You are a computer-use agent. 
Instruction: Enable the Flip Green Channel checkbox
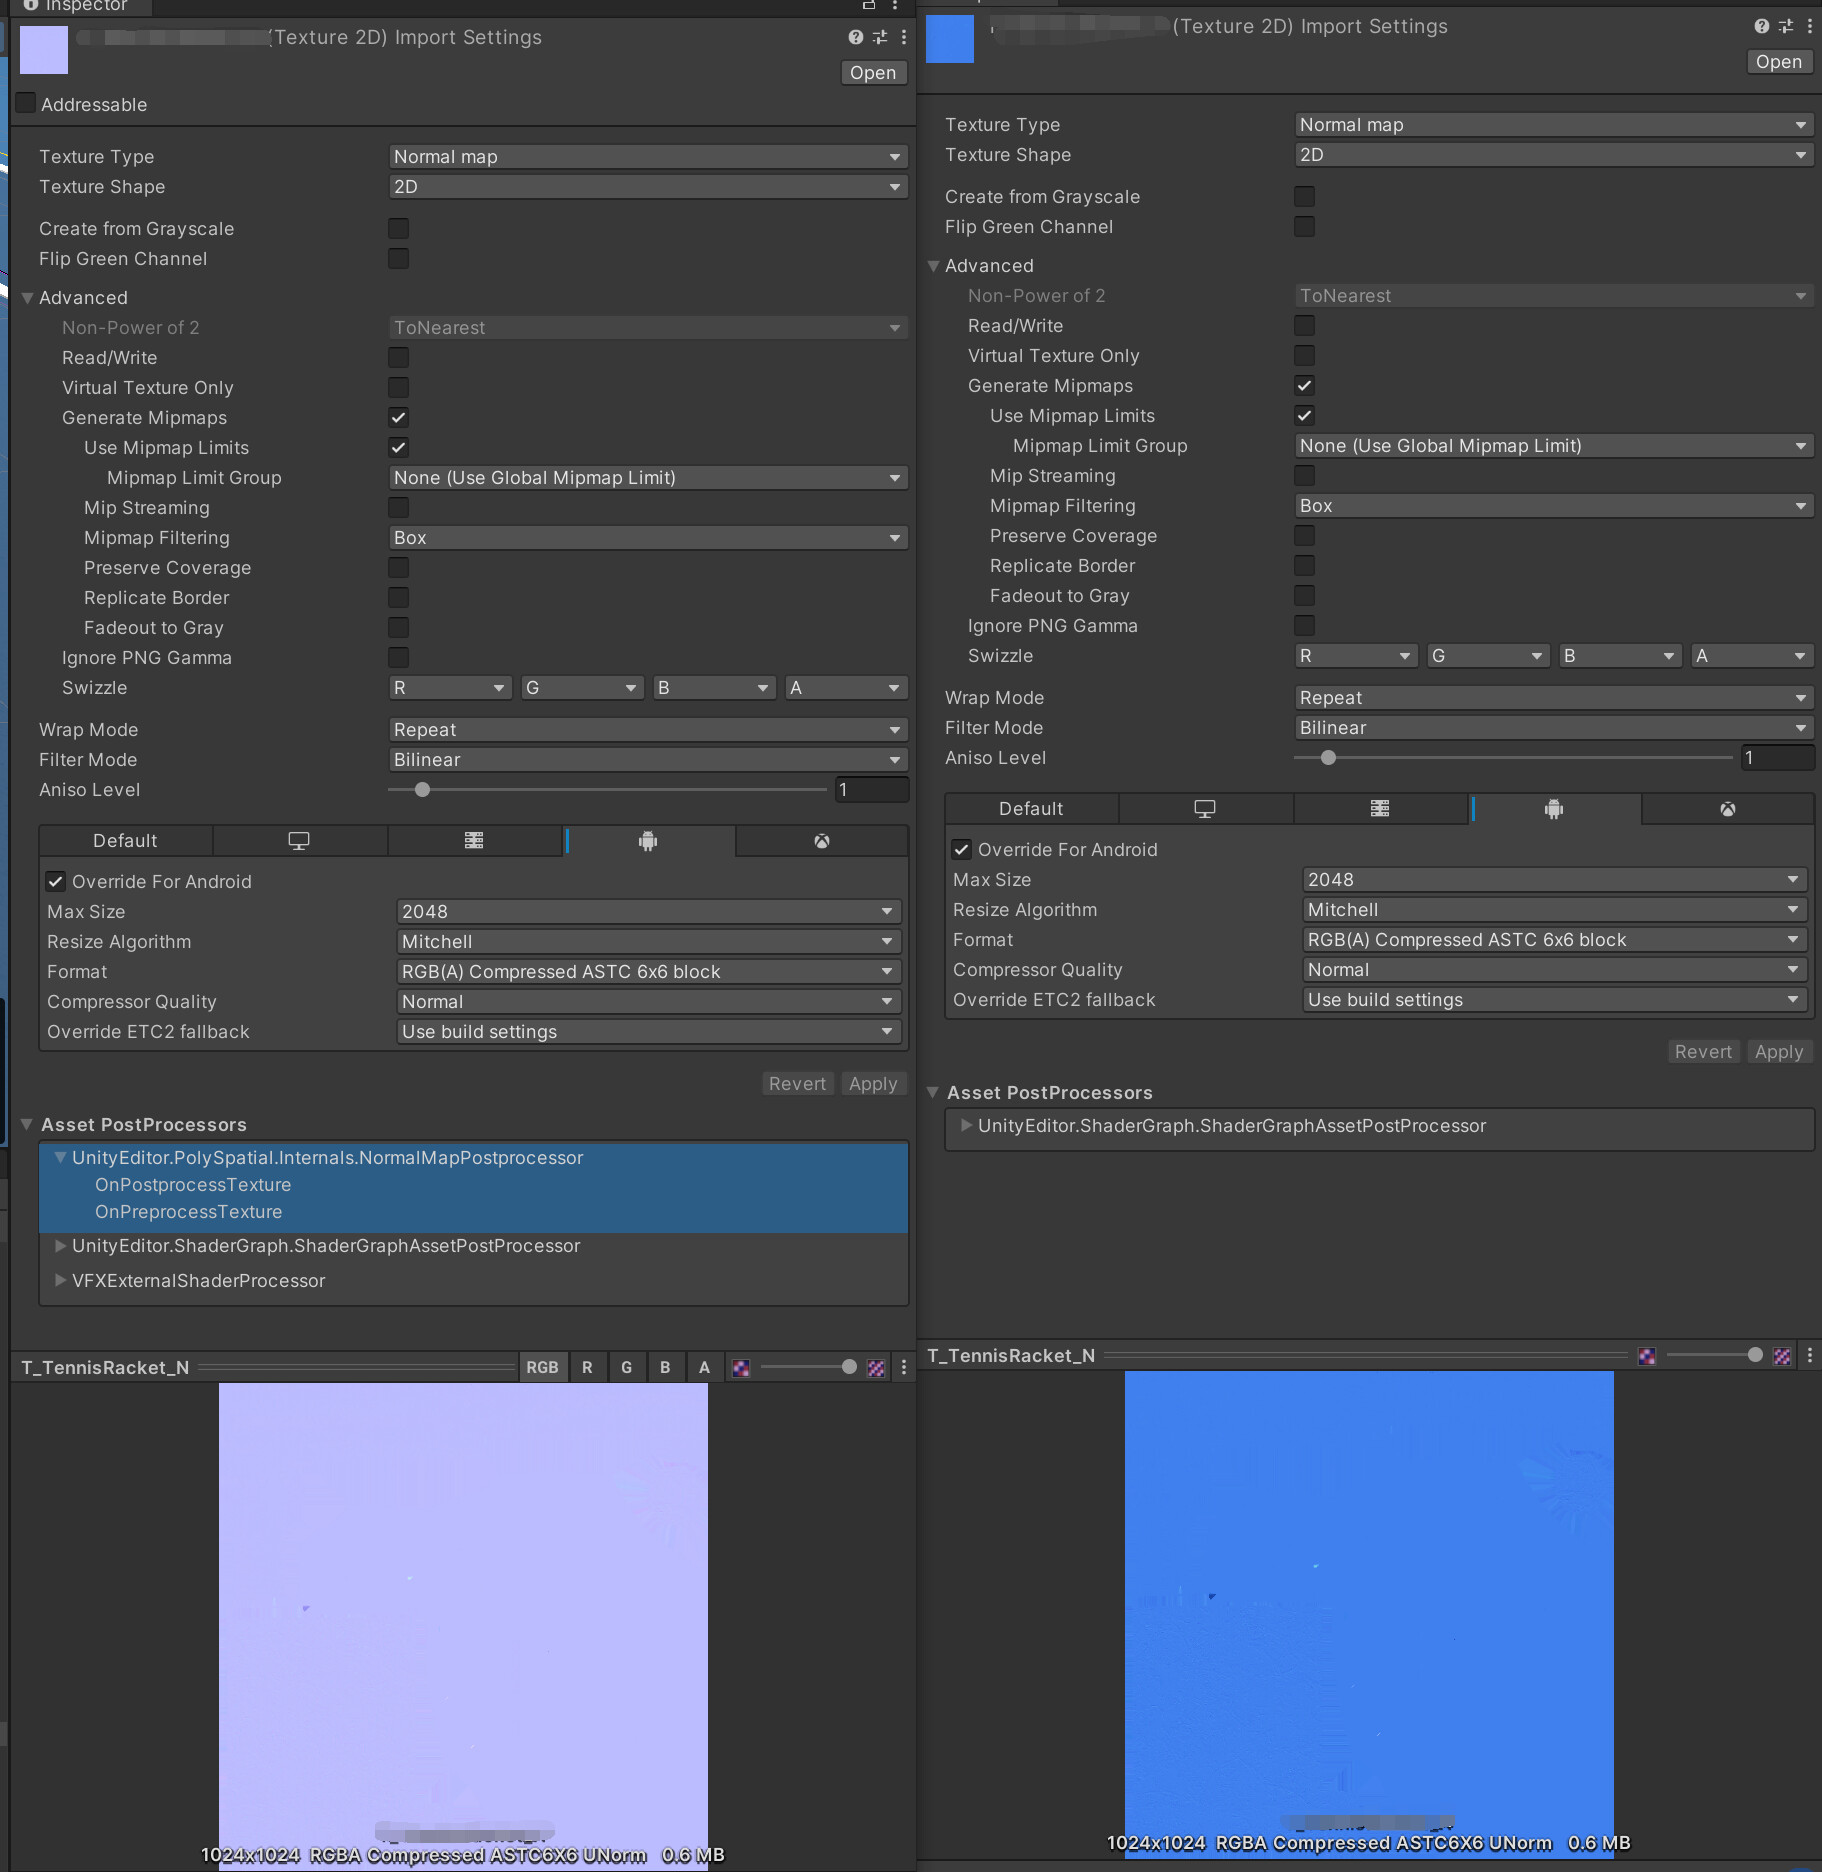tap(398, 258)
